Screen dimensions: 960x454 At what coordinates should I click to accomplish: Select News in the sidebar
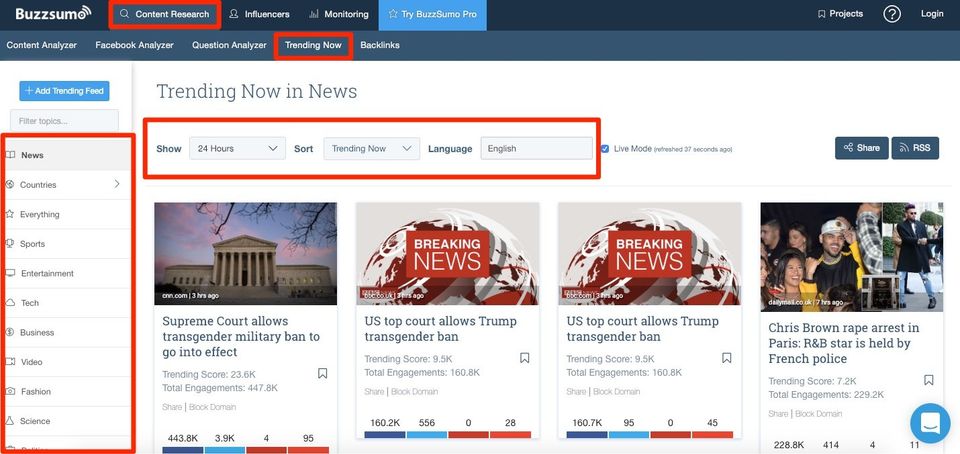point(67,155)
